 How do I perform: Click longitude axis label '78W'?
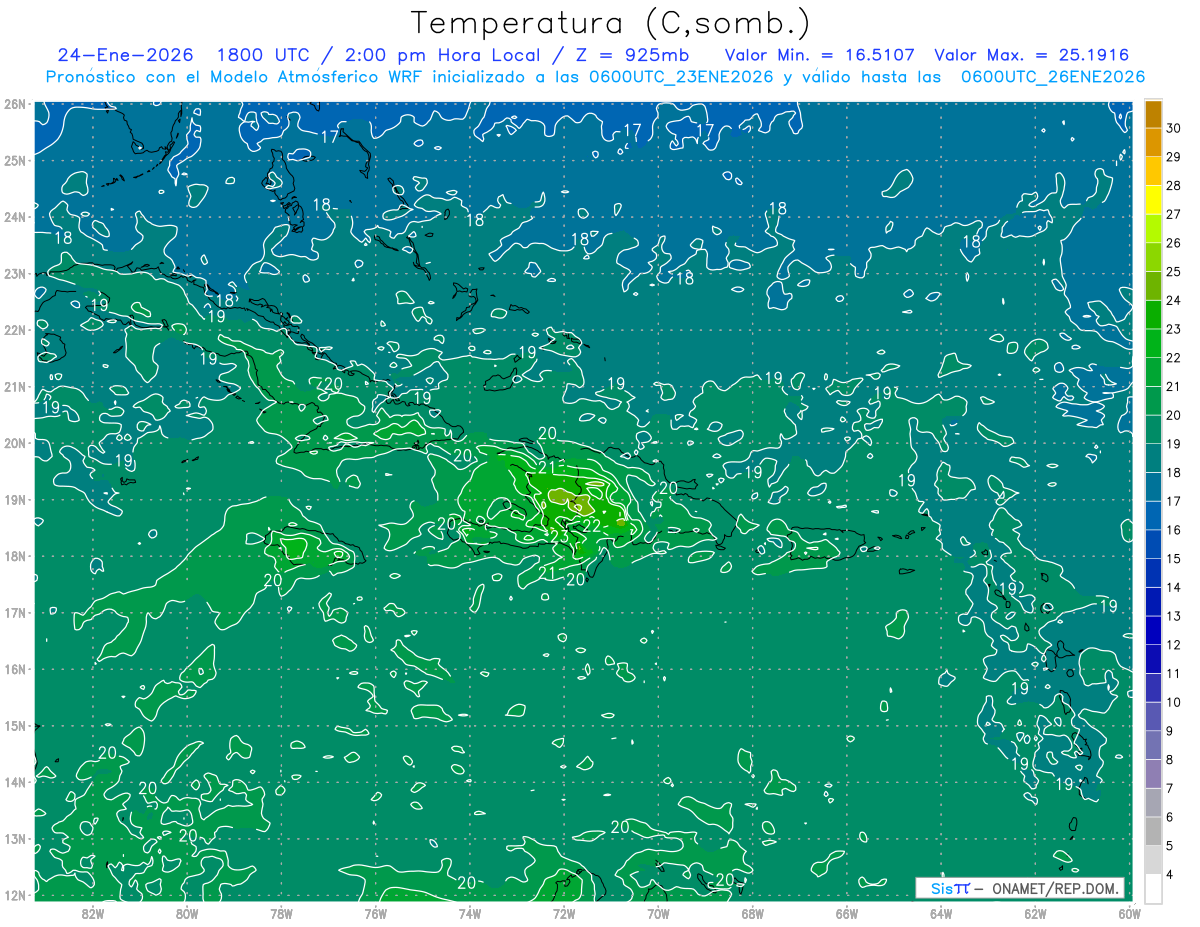coord(281,914)
